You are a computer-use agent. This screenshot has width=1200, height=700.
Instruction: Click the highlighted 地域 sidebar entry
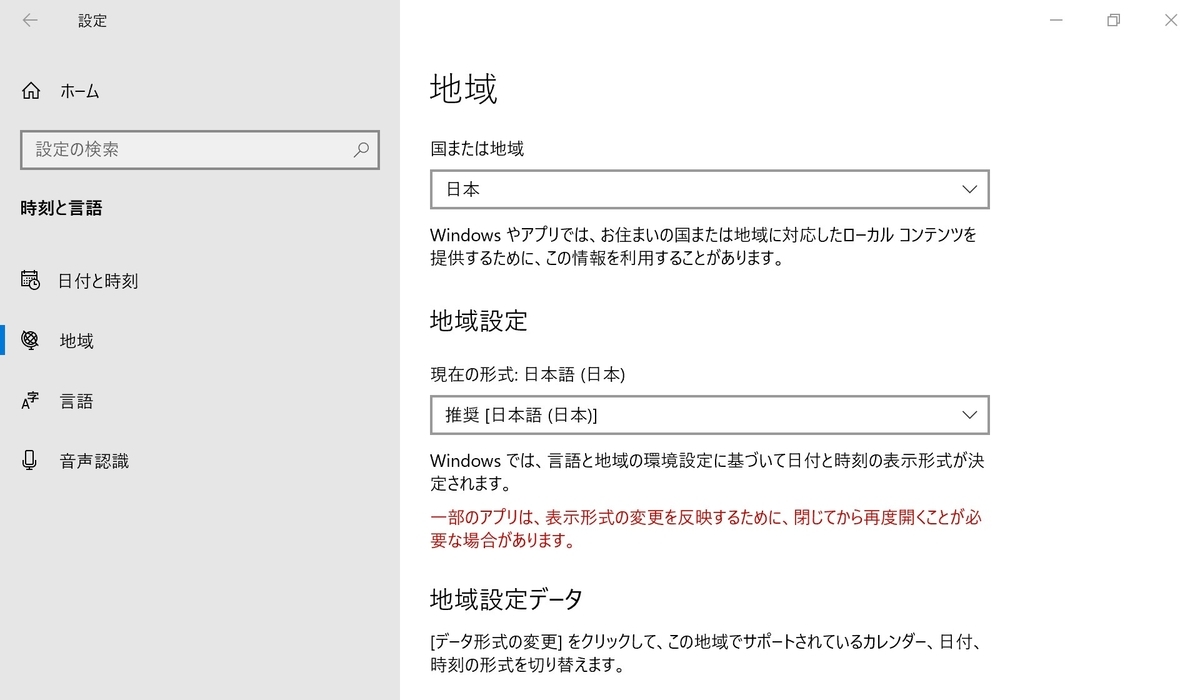pos(75,340)
